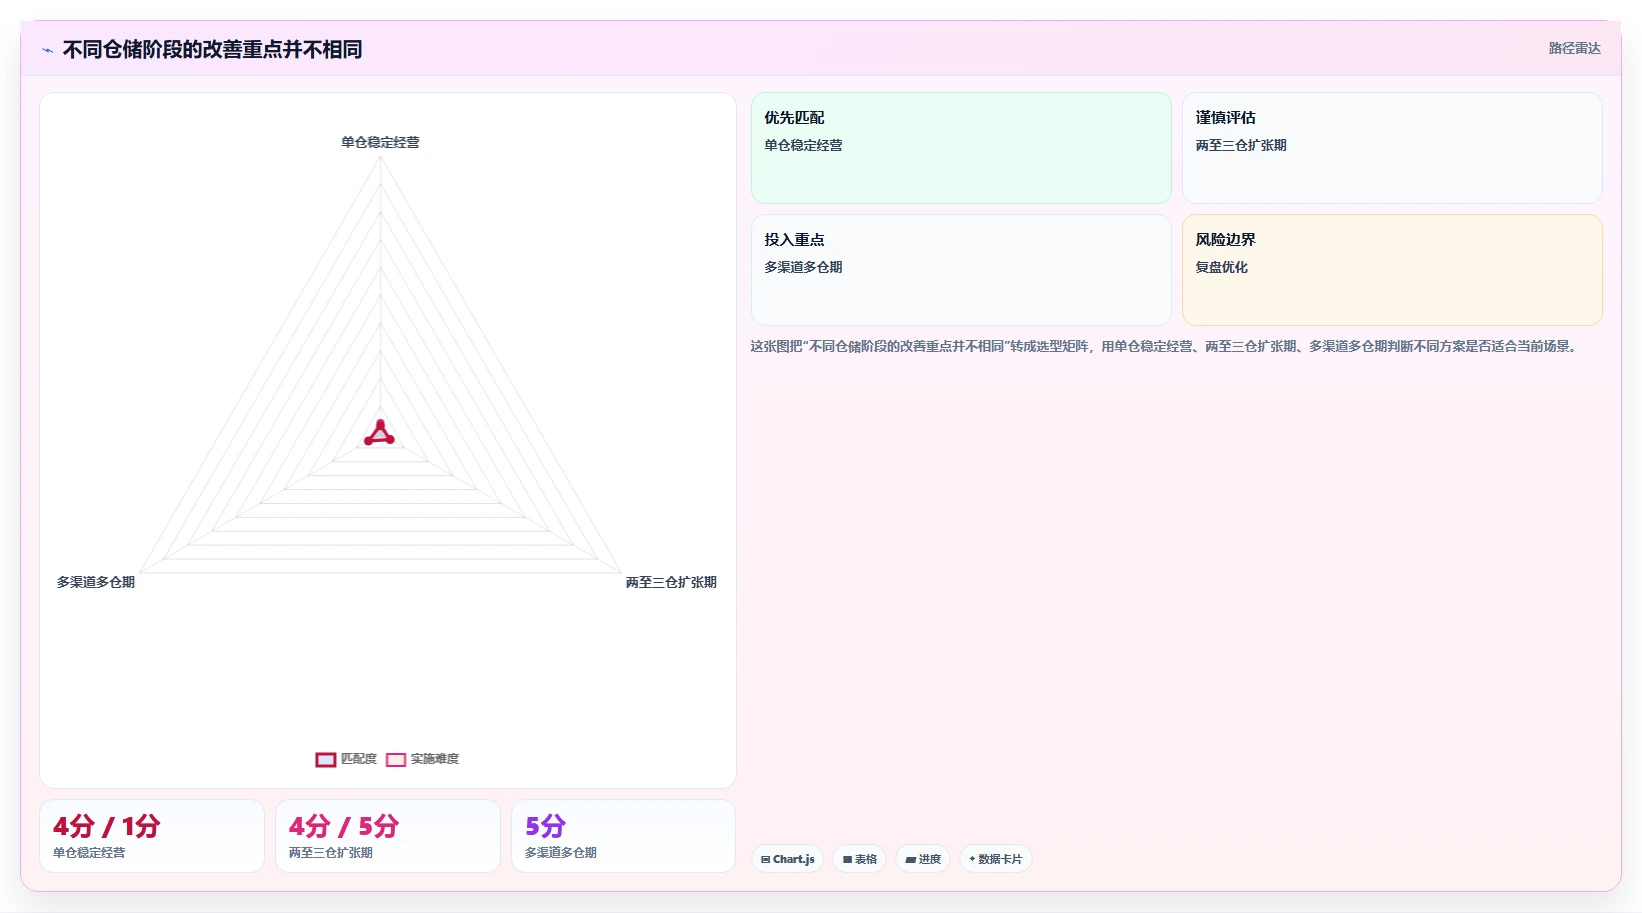Click the Chart.js chip
This screenshot has width=1642, height=913.
click(x=787, y=859)
